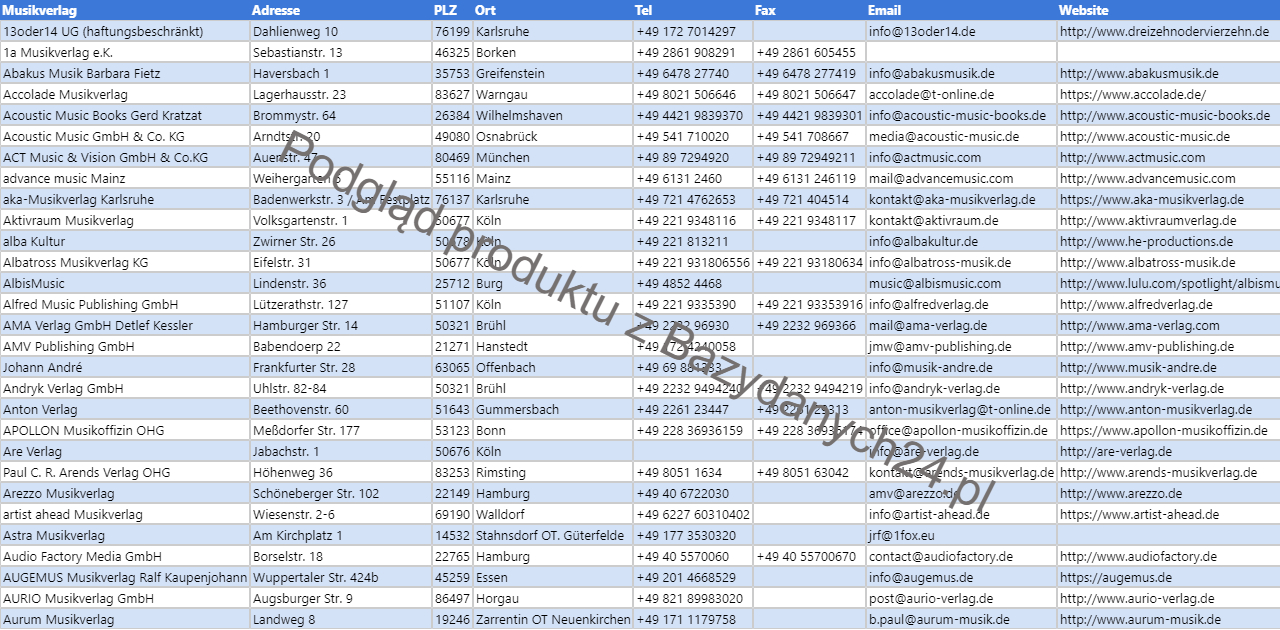The height and width of the screenshot is (630, 1280).
Task: Select Aurum Musikverlag name cell
Action: (x=125, y=619)
